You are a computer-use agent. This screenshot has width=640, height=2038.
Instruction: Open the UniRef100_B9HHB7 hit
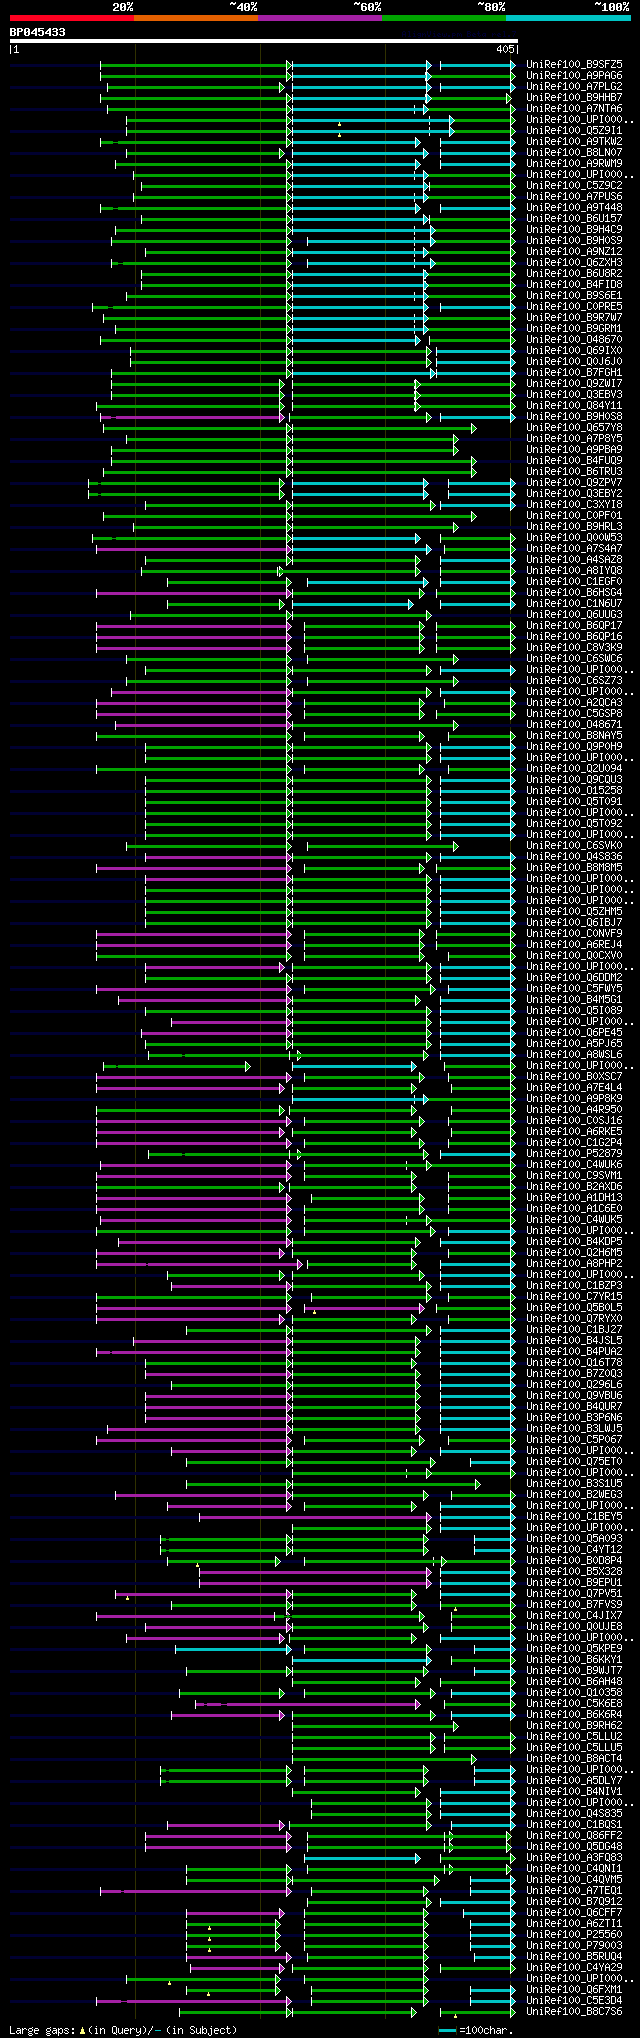click(574, 97)
